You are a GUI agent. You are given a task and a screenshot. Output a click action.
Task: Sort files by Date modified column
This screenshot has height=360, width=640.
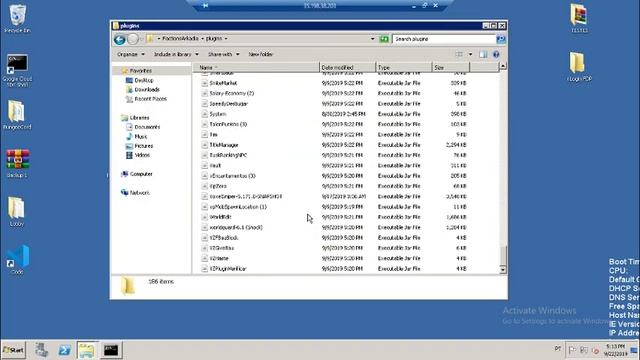[347, 67]
